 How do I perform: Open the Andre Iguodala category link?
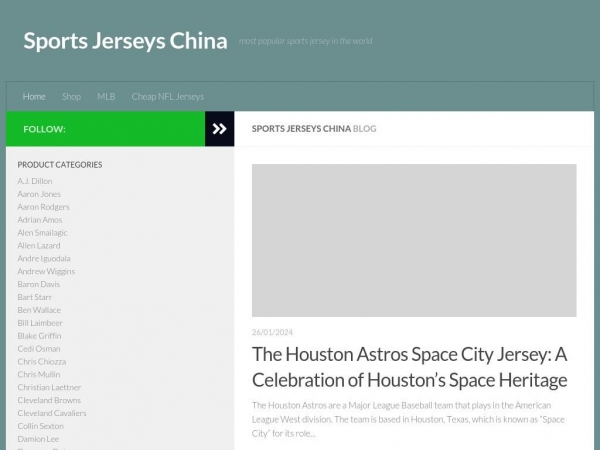coord(44,258)
